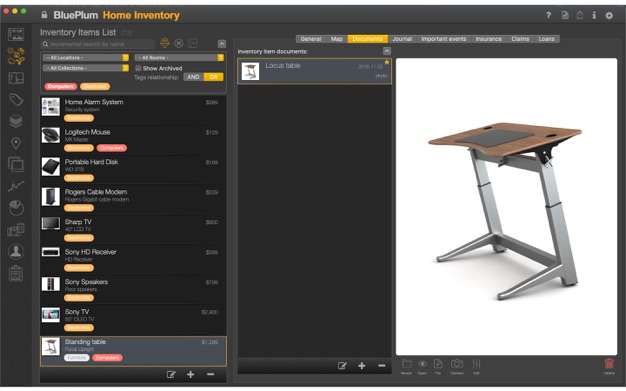Select the Home Alarm System item
Screen dimensions: 626x391
click(x=133, y=109)
